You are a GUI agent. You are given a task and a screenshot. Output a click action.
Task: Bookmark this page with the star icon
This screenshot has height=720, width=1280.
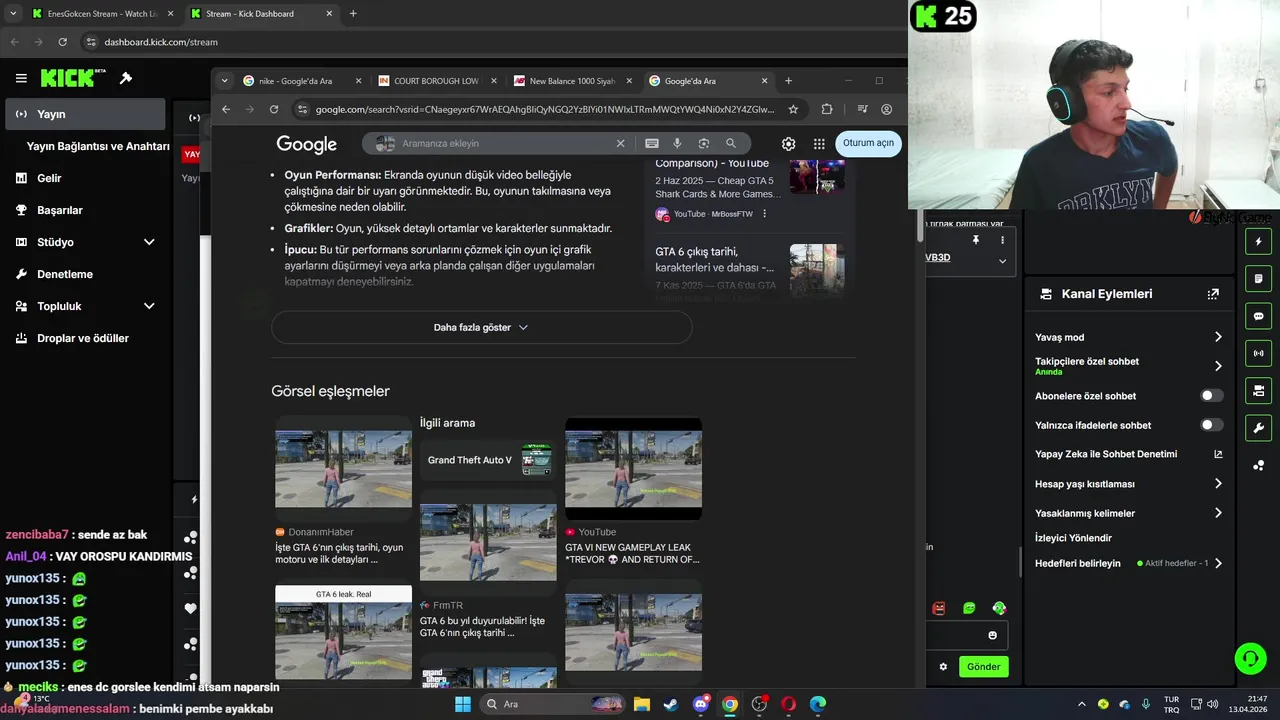(793, 109)
